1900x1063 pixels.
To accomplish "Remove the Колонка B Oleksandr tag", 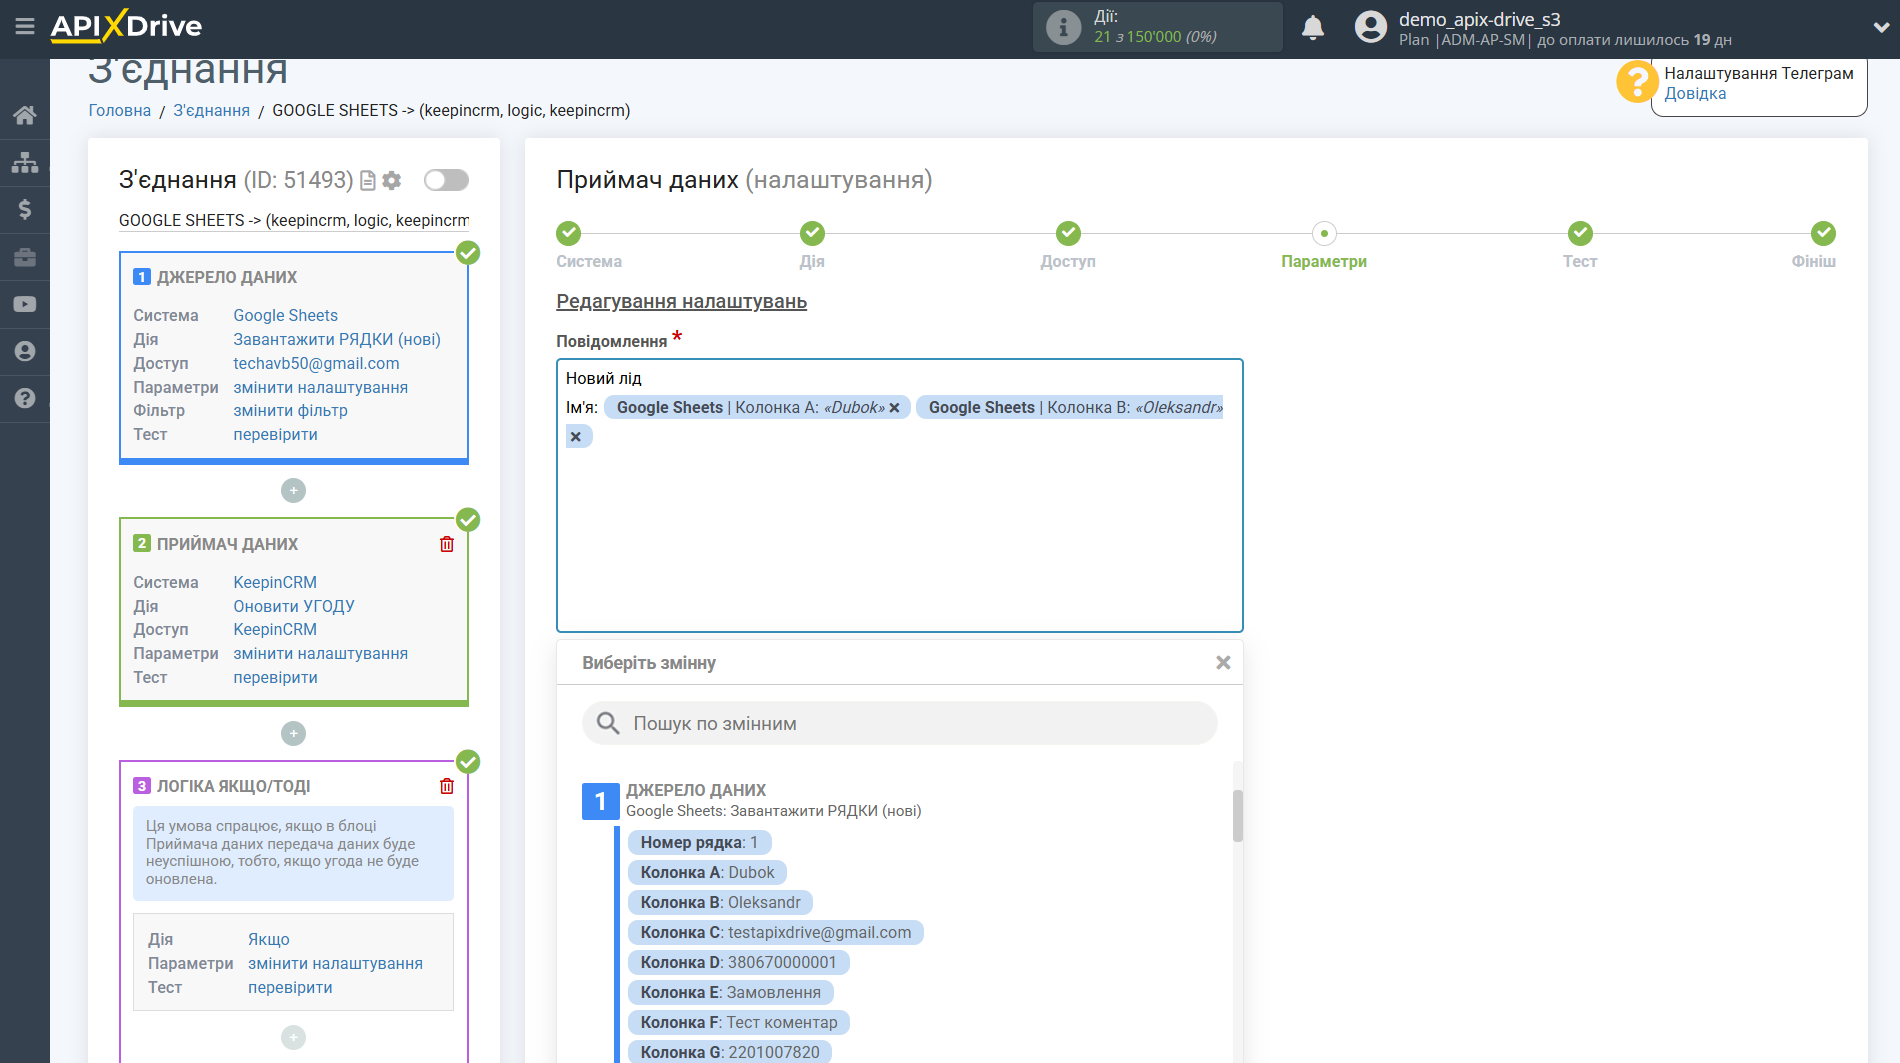I will (x=576, y=437).
